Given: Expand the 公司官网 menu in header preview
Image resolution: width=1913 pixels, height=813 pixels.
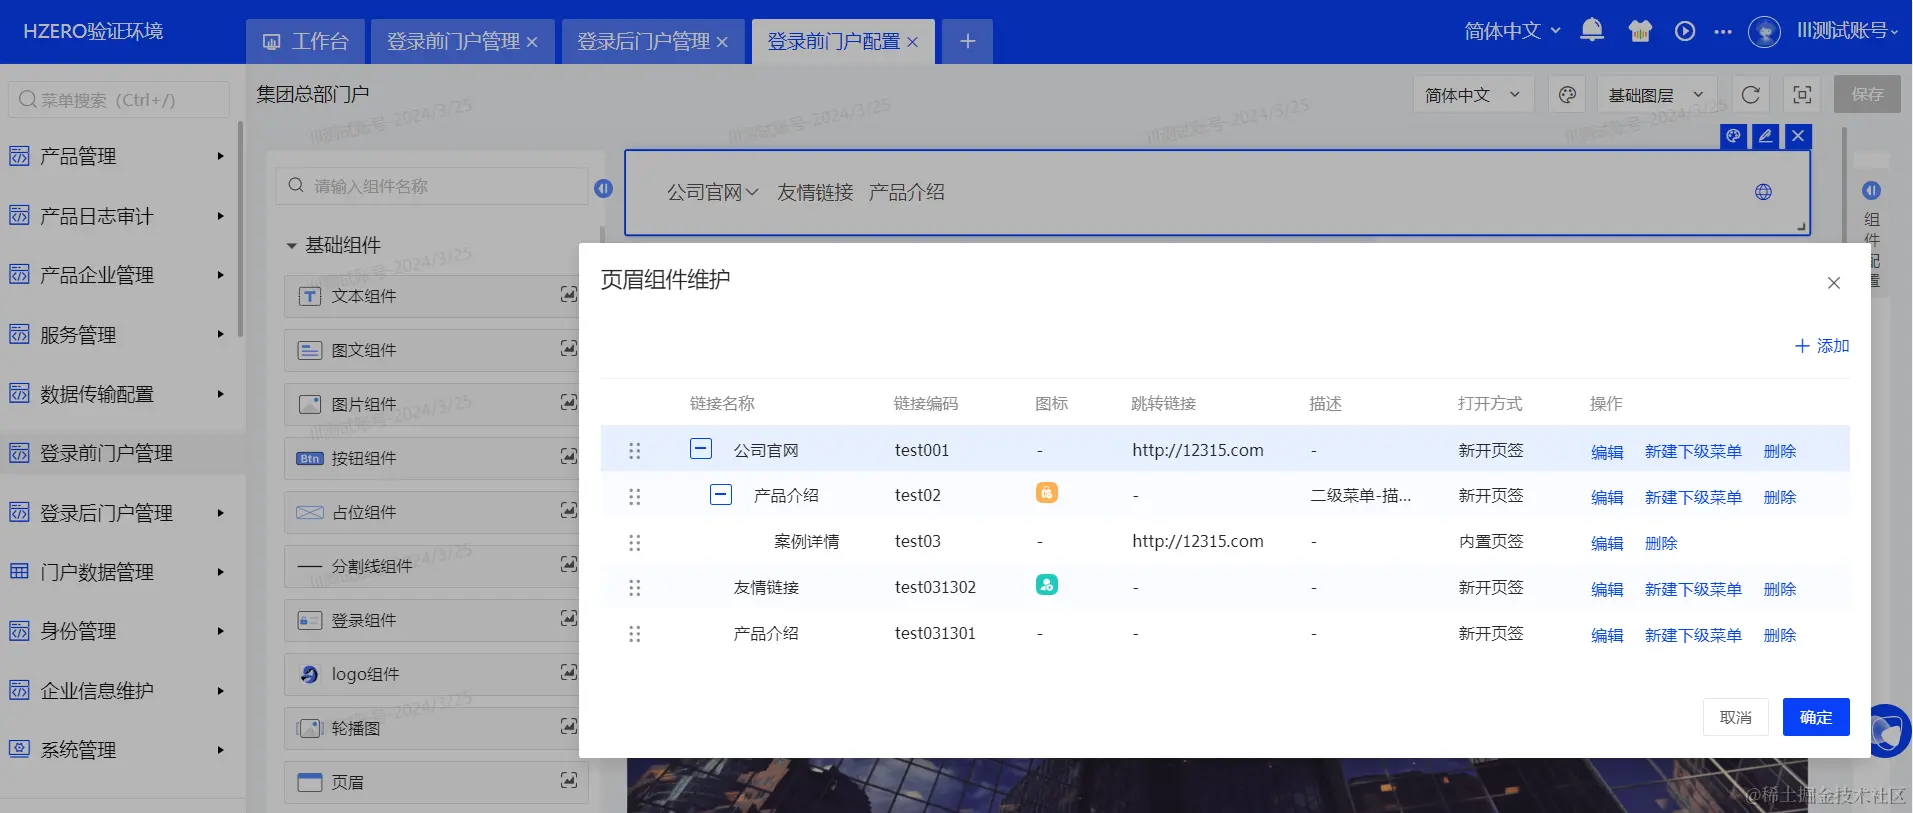Looking at the screenshot, I should [713, 192].
